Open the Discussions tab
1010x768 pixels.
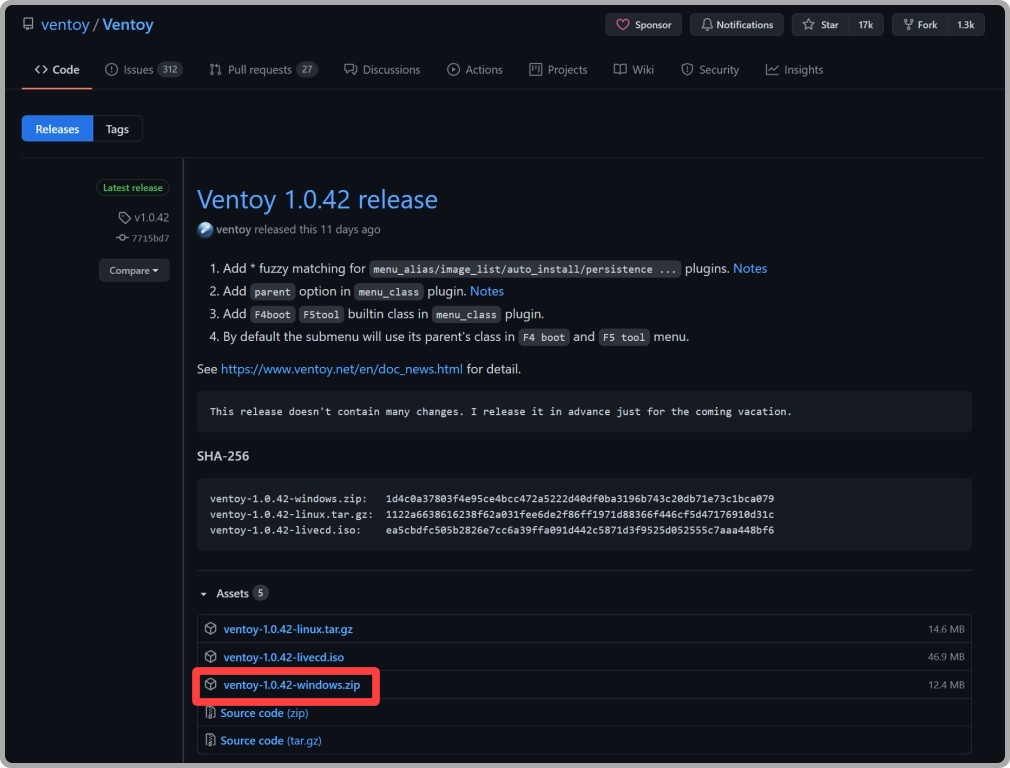coord(382,70)
